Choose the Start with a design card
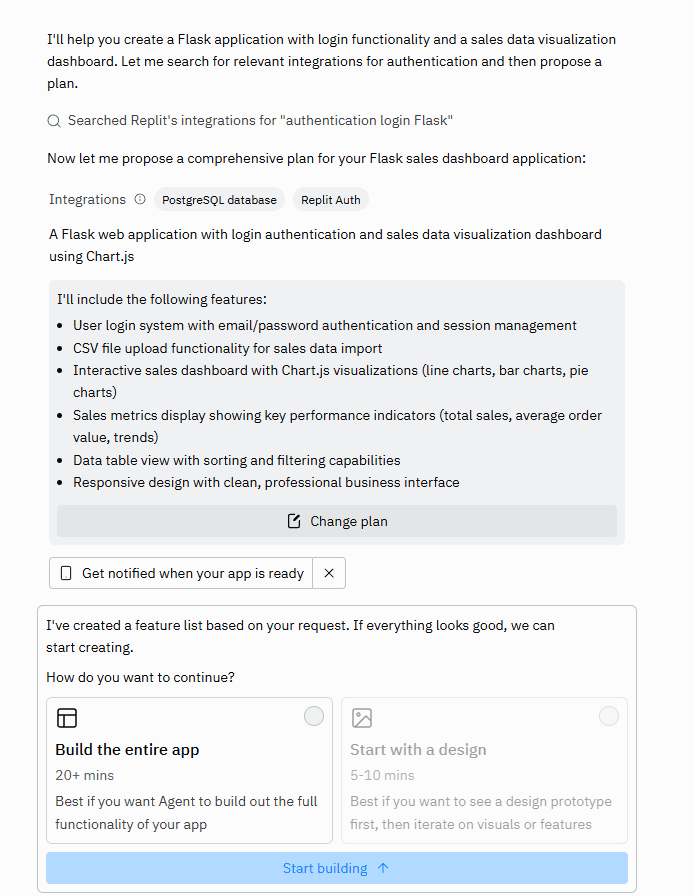Viewport: 693px width, 896px height. pos(484,770)
